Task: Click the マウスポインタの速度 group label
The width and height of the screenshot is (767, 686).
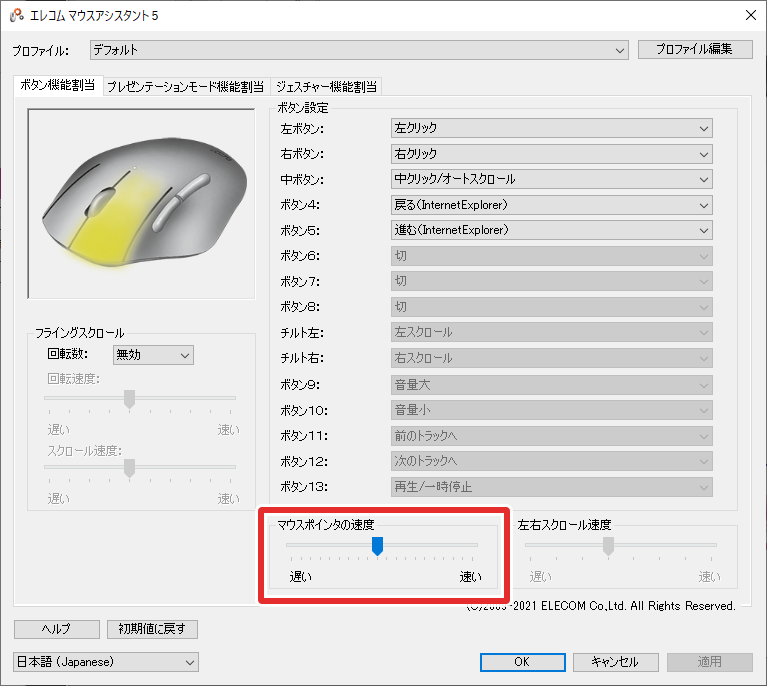Action: [x=326, y=525]
